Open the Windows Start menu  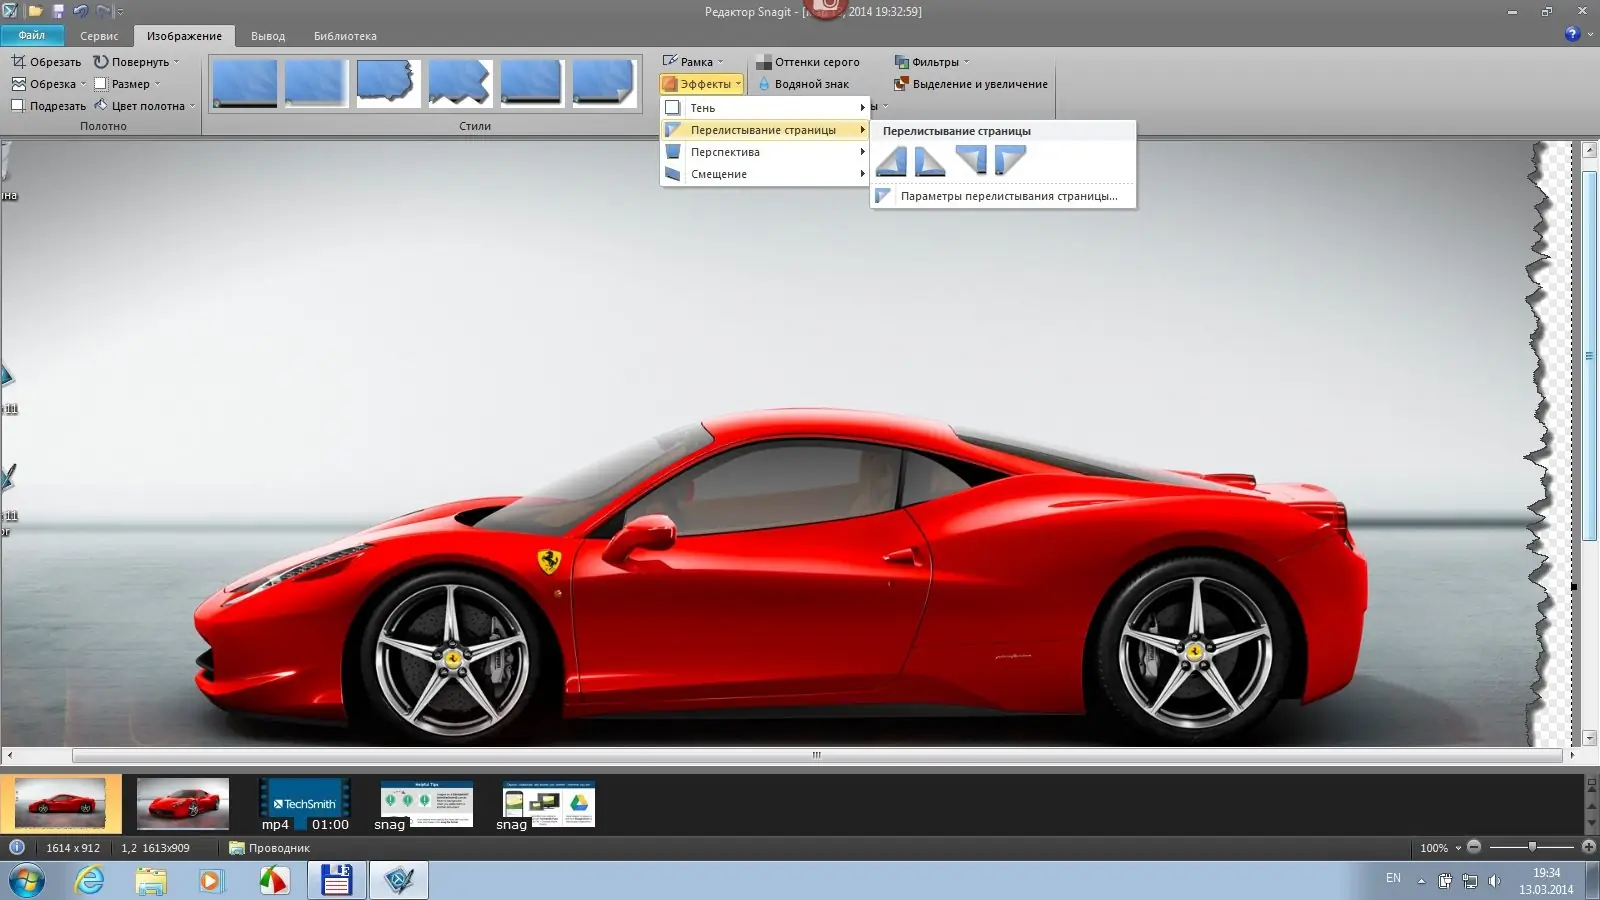pos(27,881)
